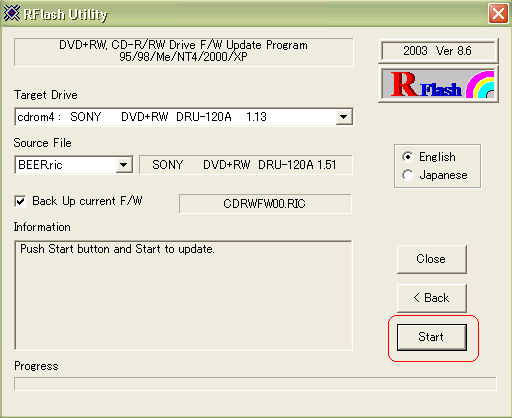Click the source firmware DRU-120A 1.51 field
512x418 pixels.
[246, 165]
